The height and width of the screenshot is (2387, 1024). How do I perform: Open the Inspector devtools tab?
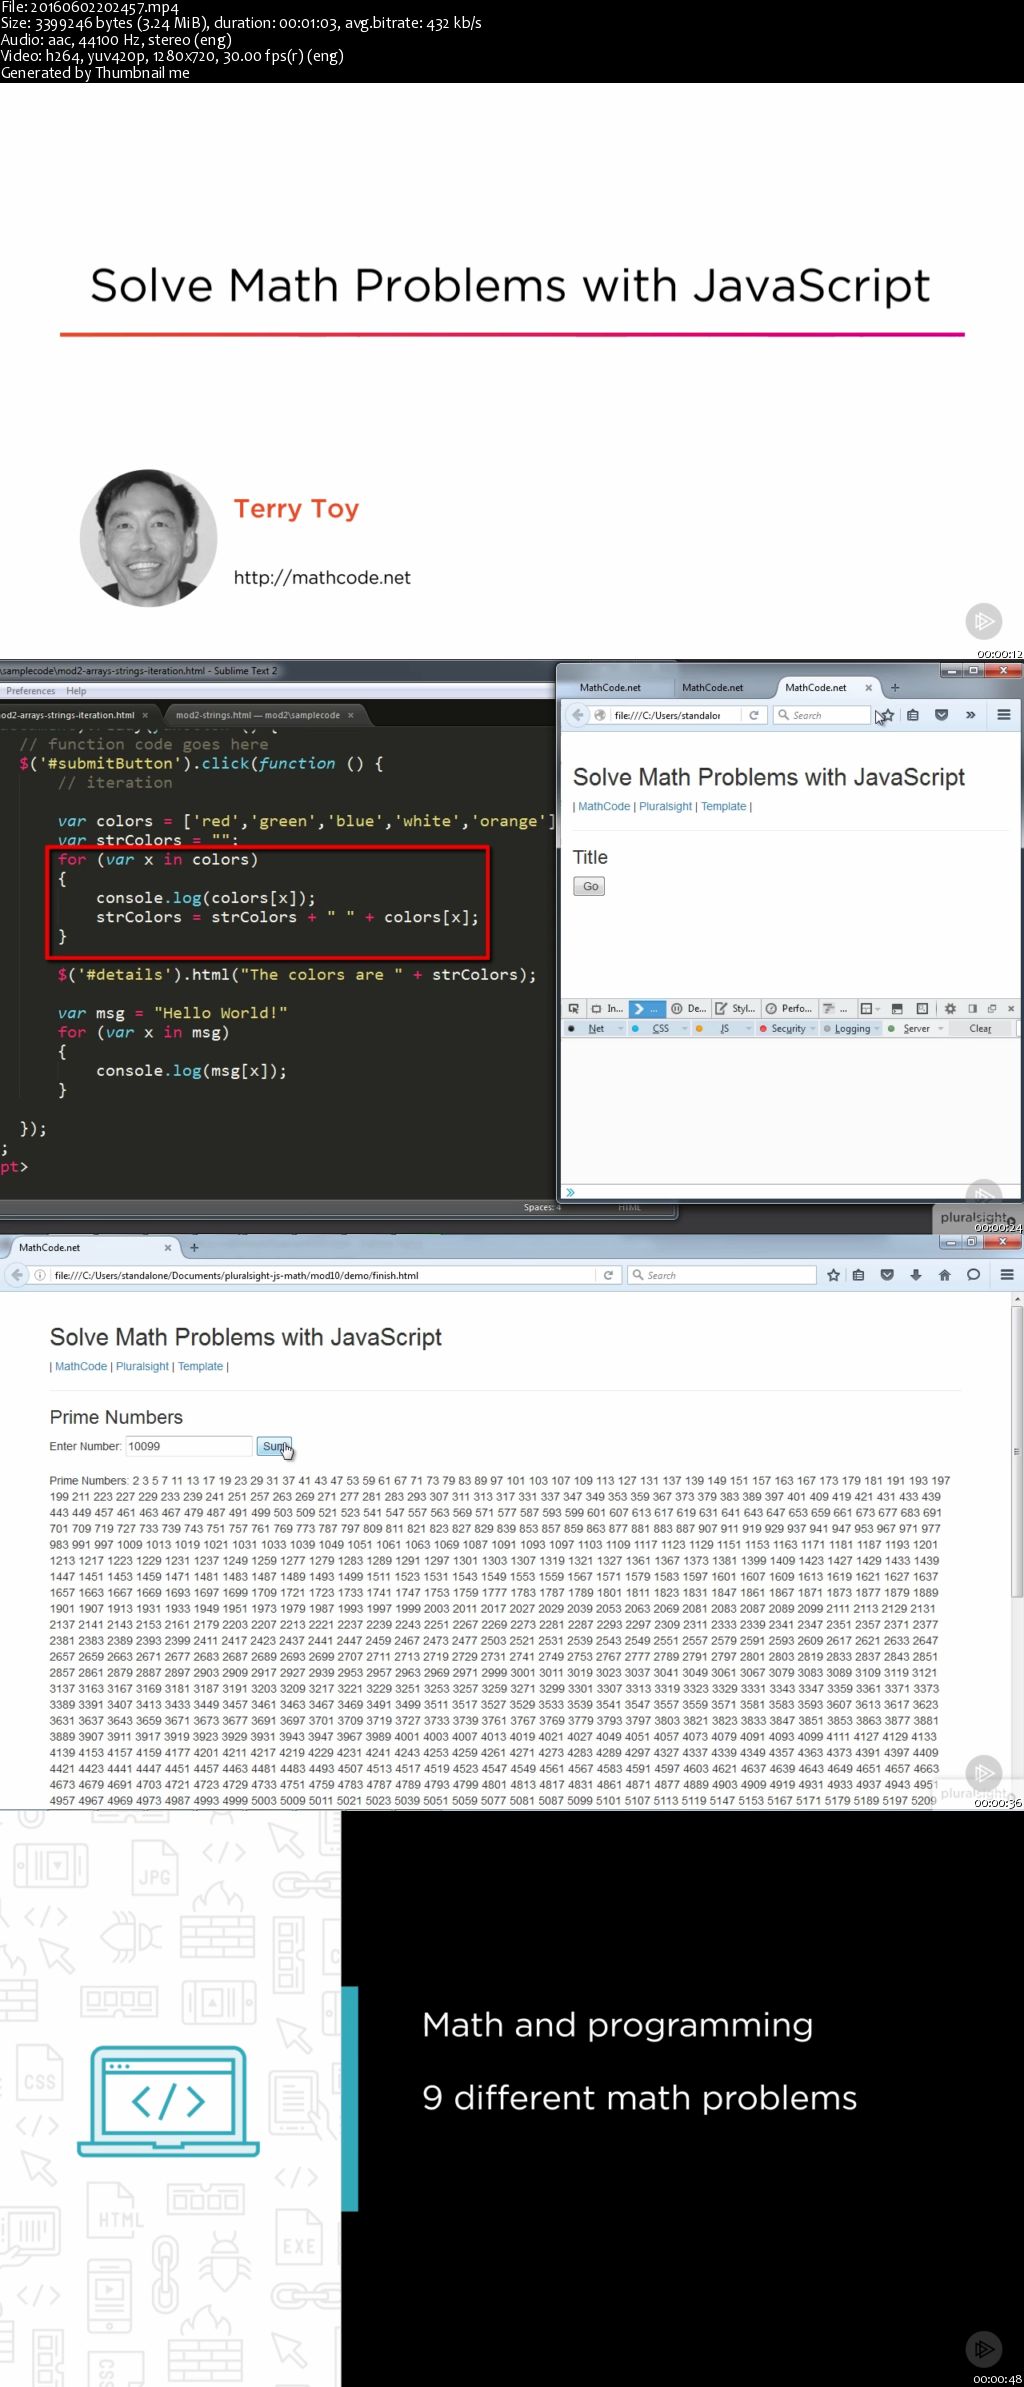pos(606,1008)
